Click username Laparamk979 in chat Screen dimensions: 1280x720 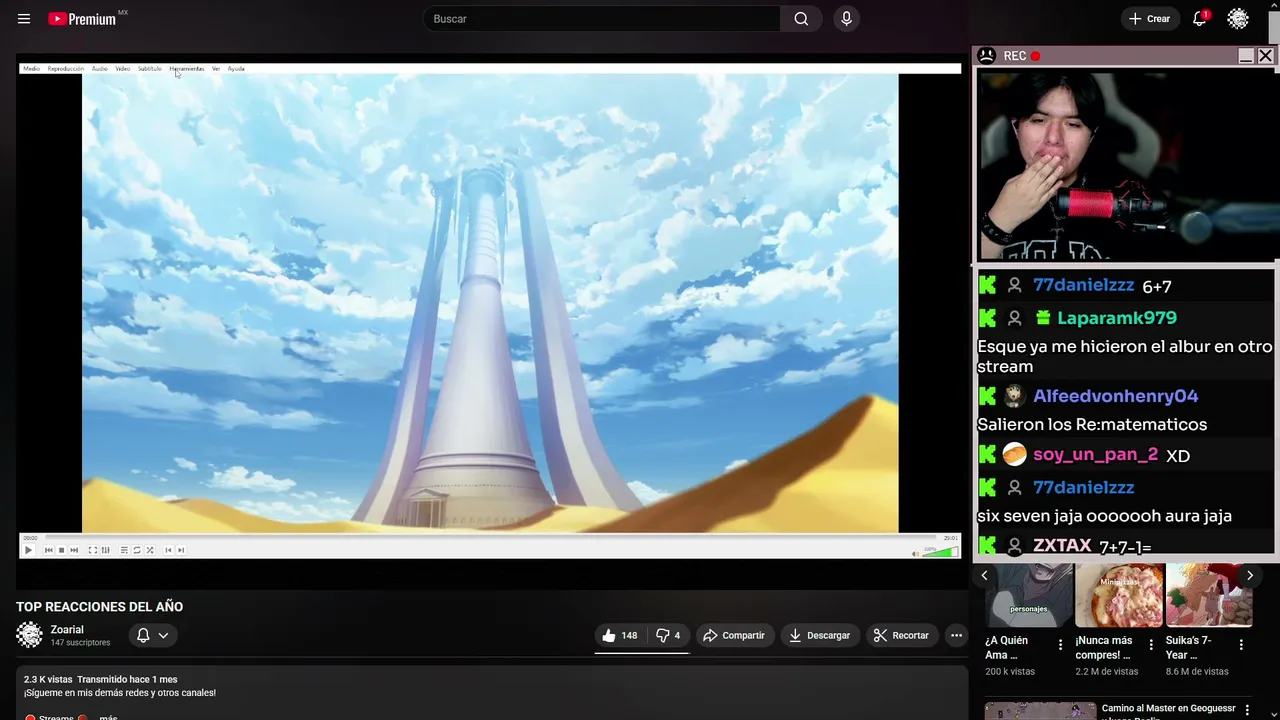[1117, 318]
